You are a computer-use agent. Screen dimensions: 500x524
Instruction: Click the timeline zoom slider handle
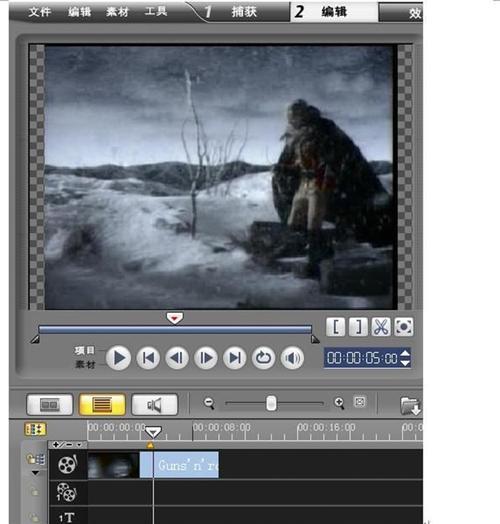271,403
